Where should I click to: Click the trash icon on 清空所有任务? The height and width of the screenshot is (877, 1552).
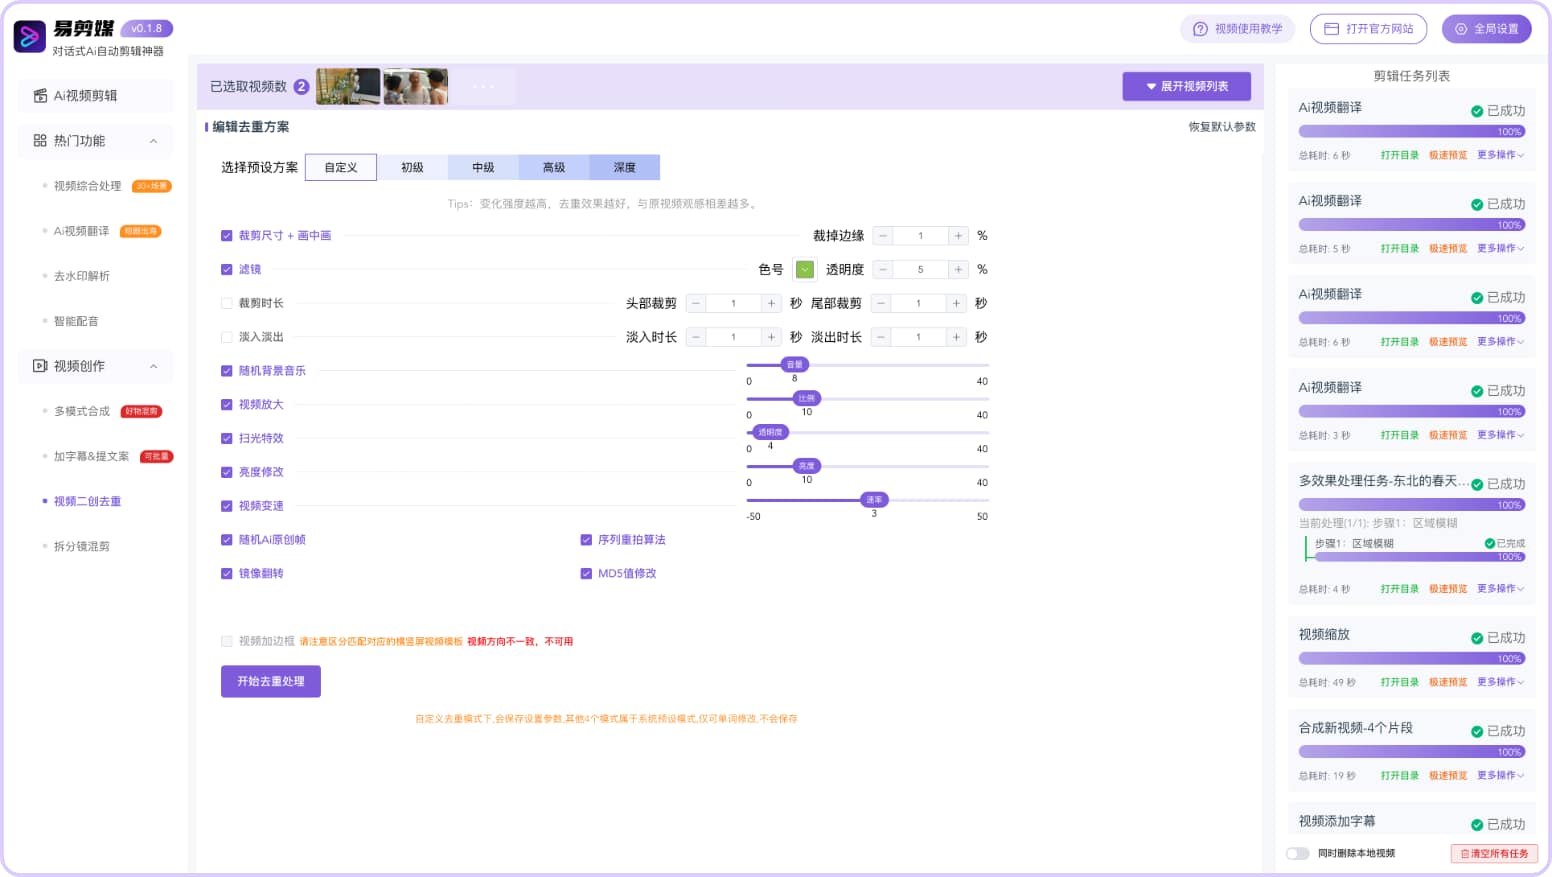(1465, 854)
